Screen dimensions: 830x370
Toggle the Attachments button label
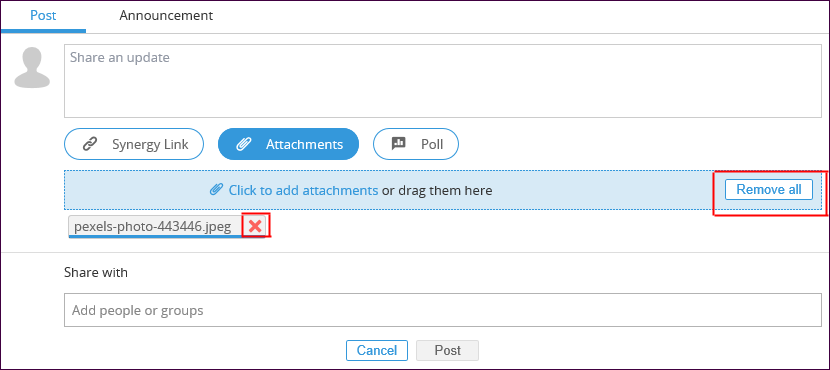304,144
